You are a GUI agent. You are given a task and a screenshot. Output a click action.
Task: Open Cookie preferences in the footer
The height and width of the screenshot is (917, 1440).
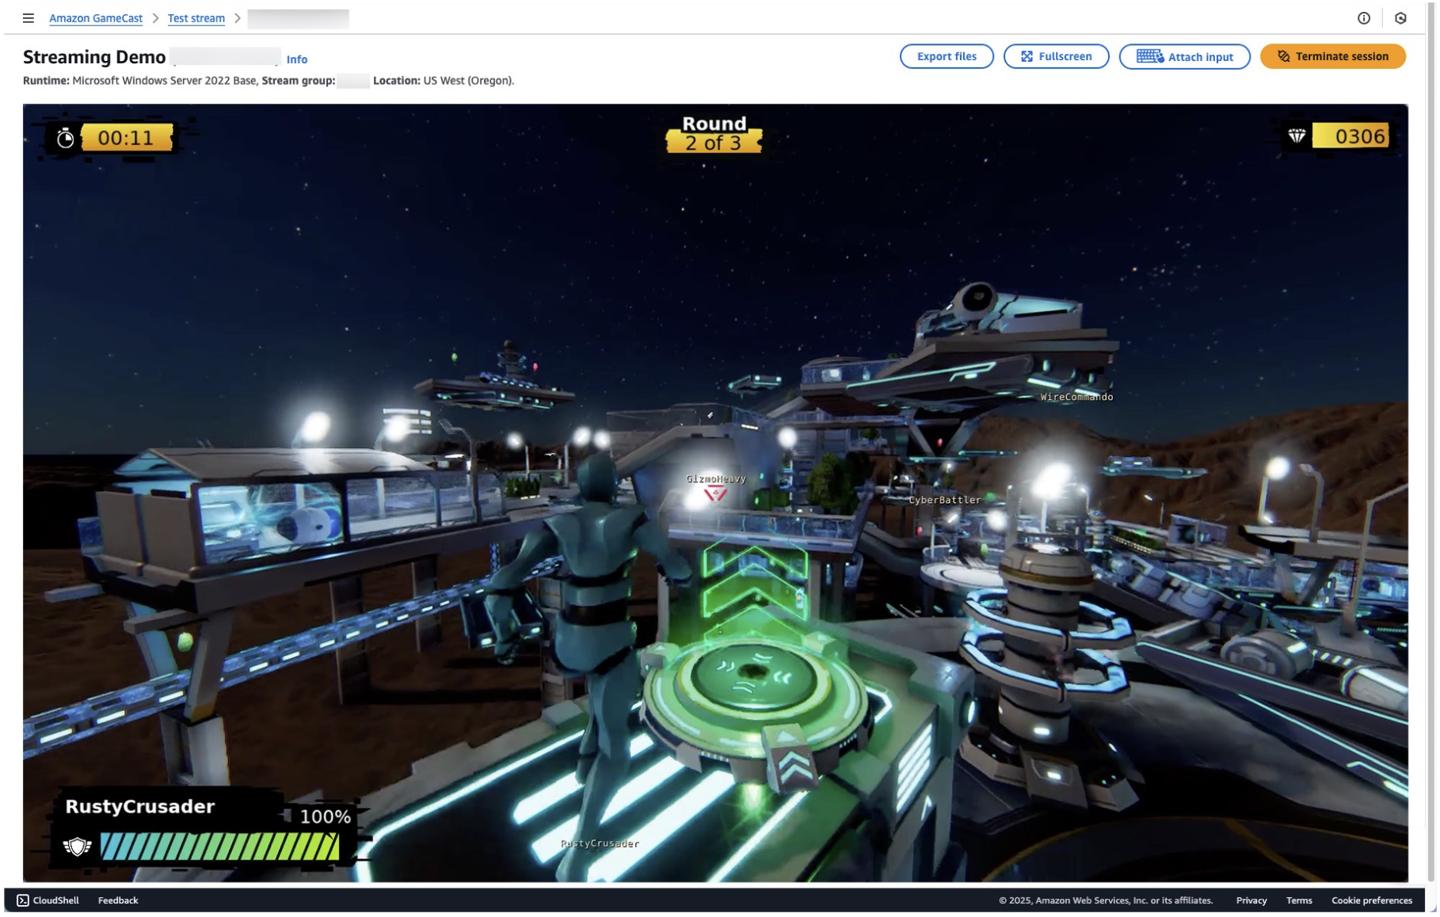[x=1371, y=900]
